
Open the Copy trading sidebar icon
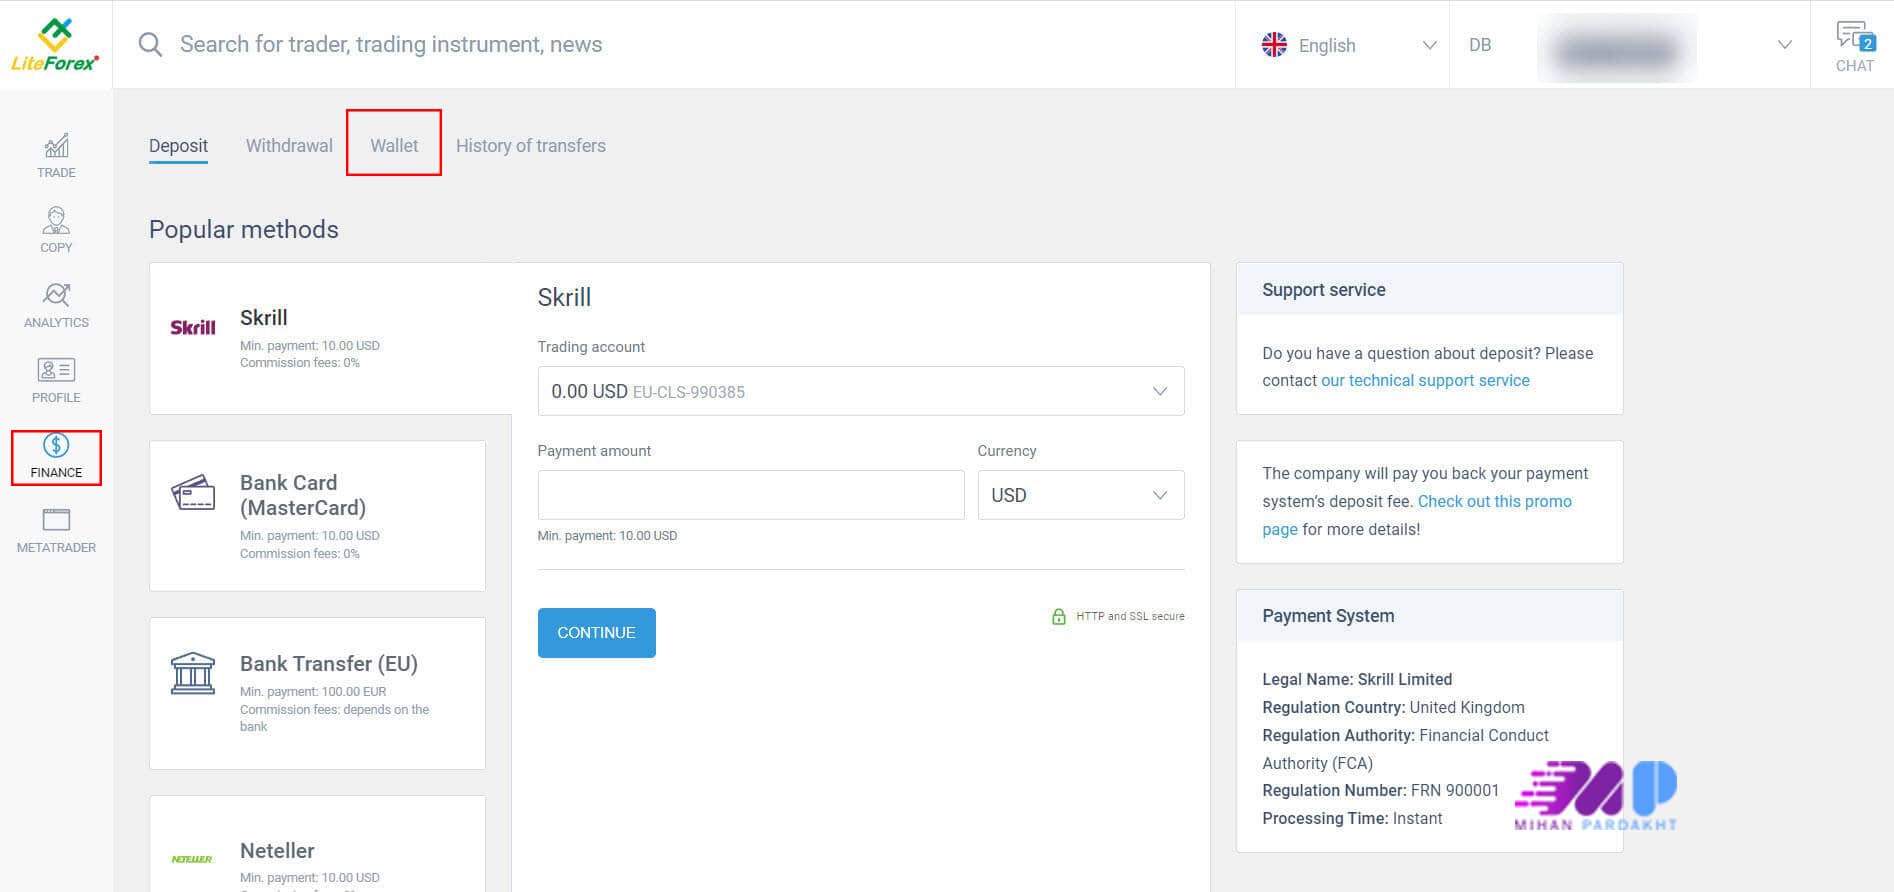(56, 230)
